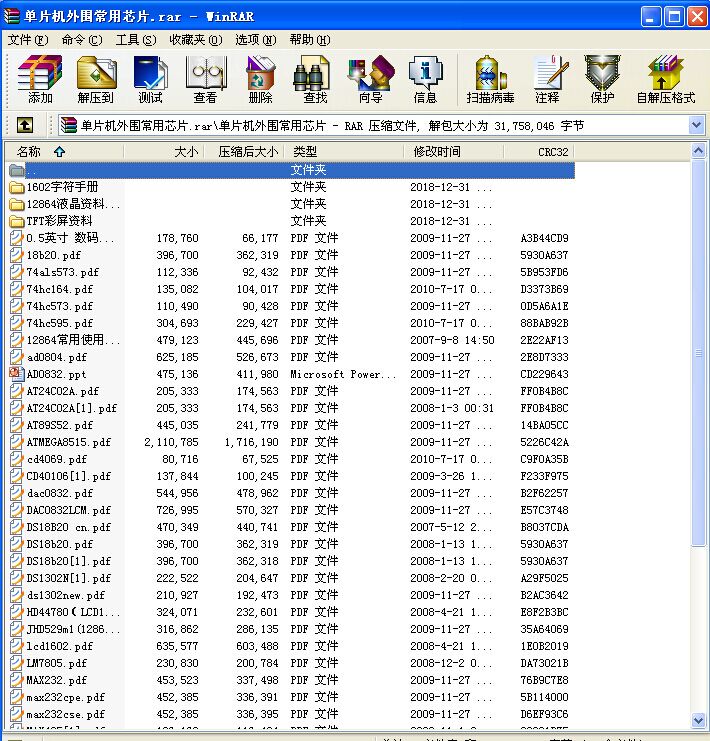Open the 收藏夹(O) menu
The height and width of the screenshot is (741, 710).
point(196,40)
